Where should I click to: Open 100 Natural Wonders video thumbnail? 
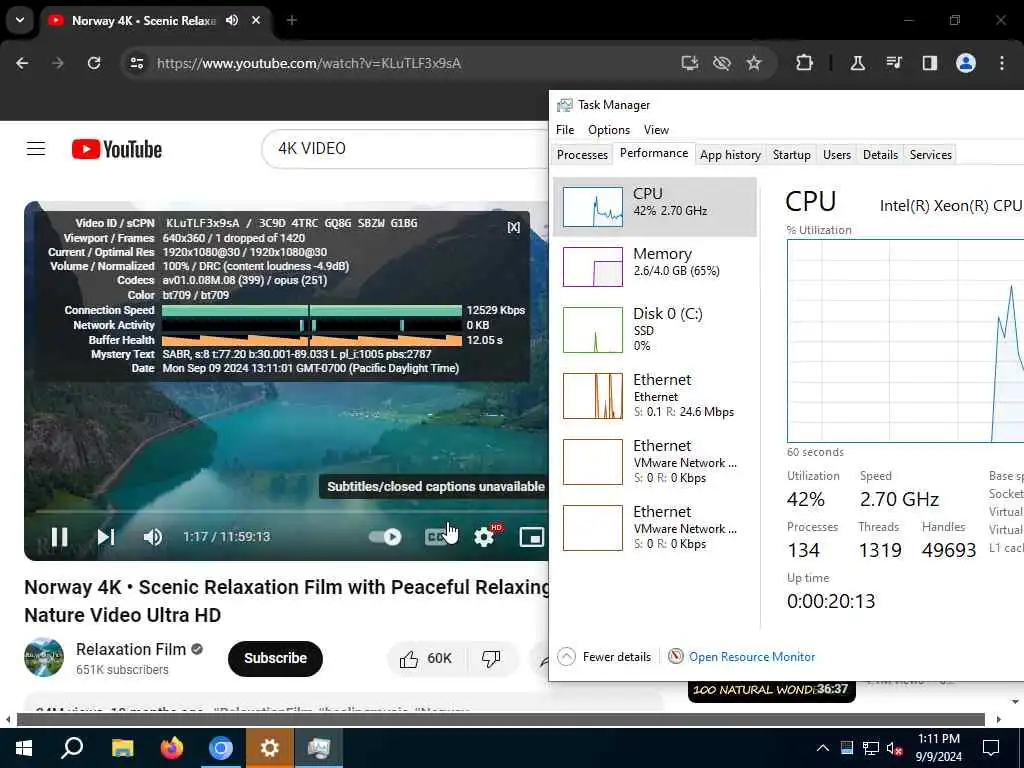(771, 692)
